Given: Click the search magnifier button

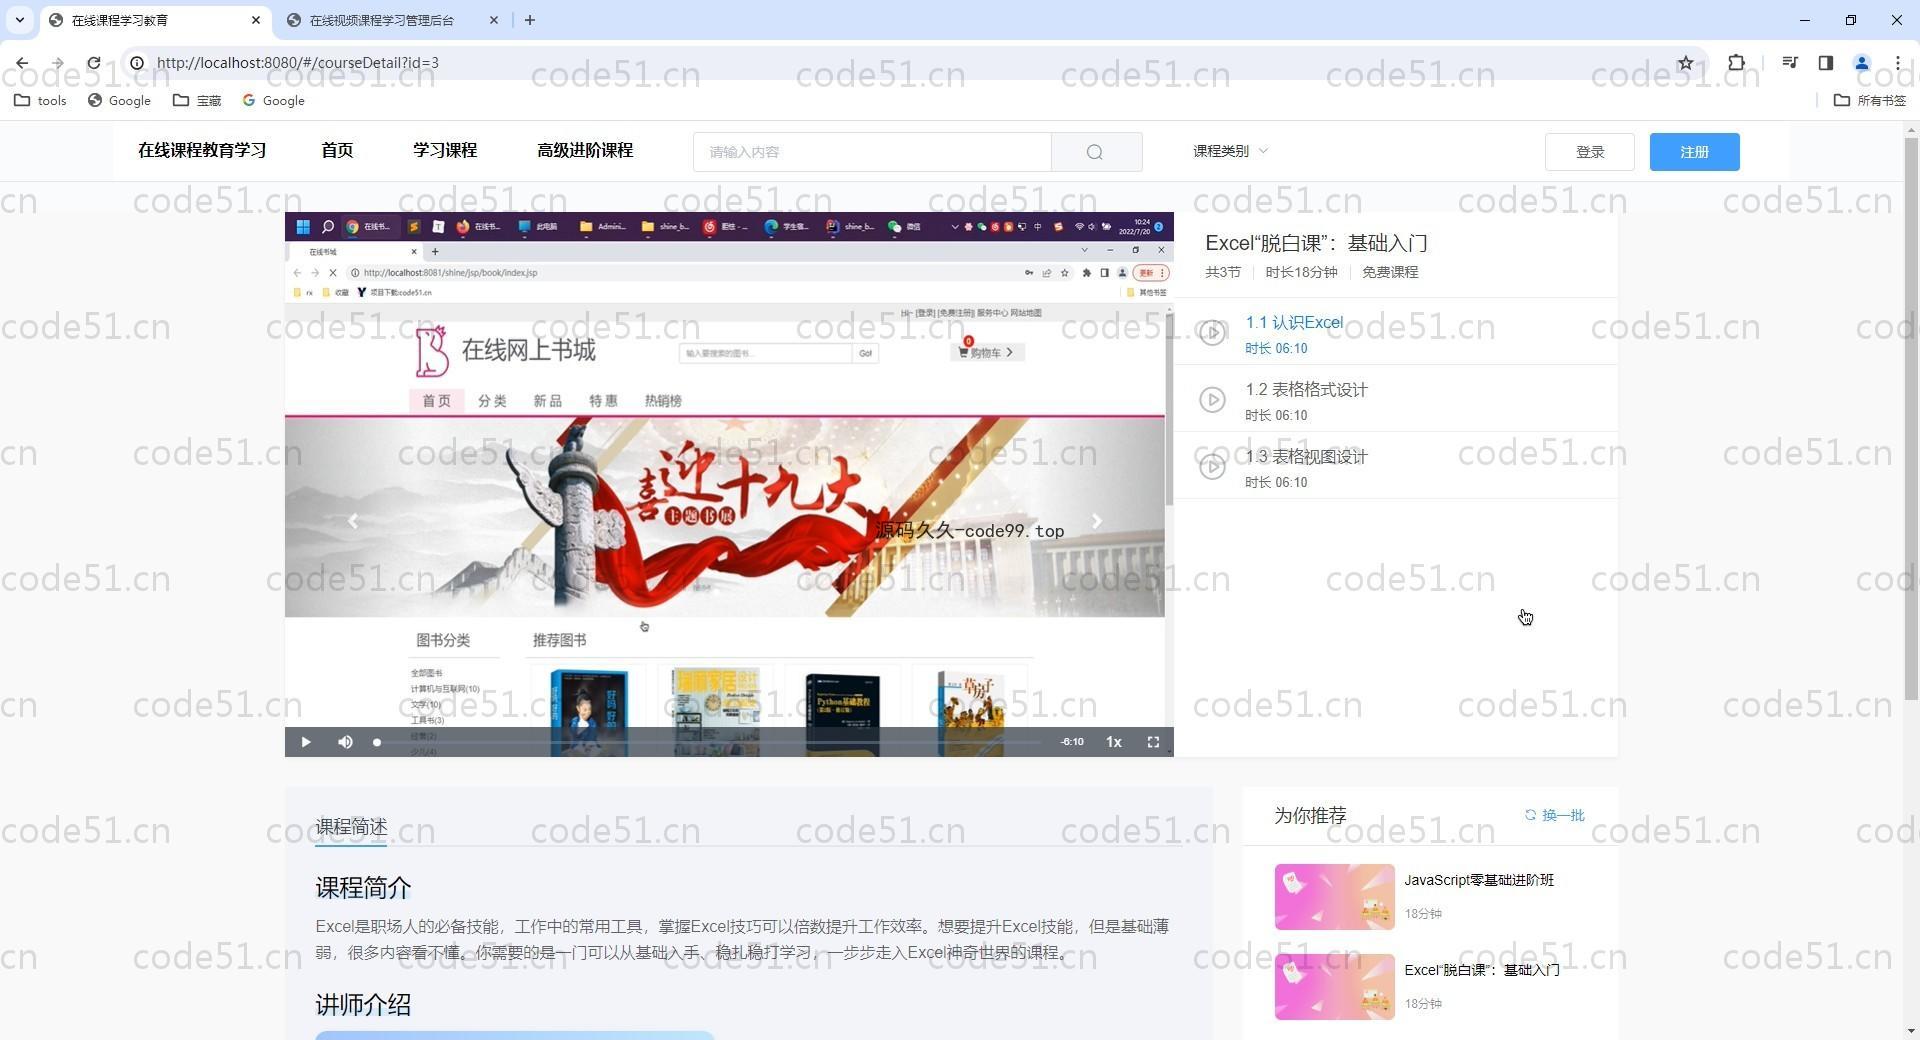Looking at the screenshot, I should click(1096, 152).
